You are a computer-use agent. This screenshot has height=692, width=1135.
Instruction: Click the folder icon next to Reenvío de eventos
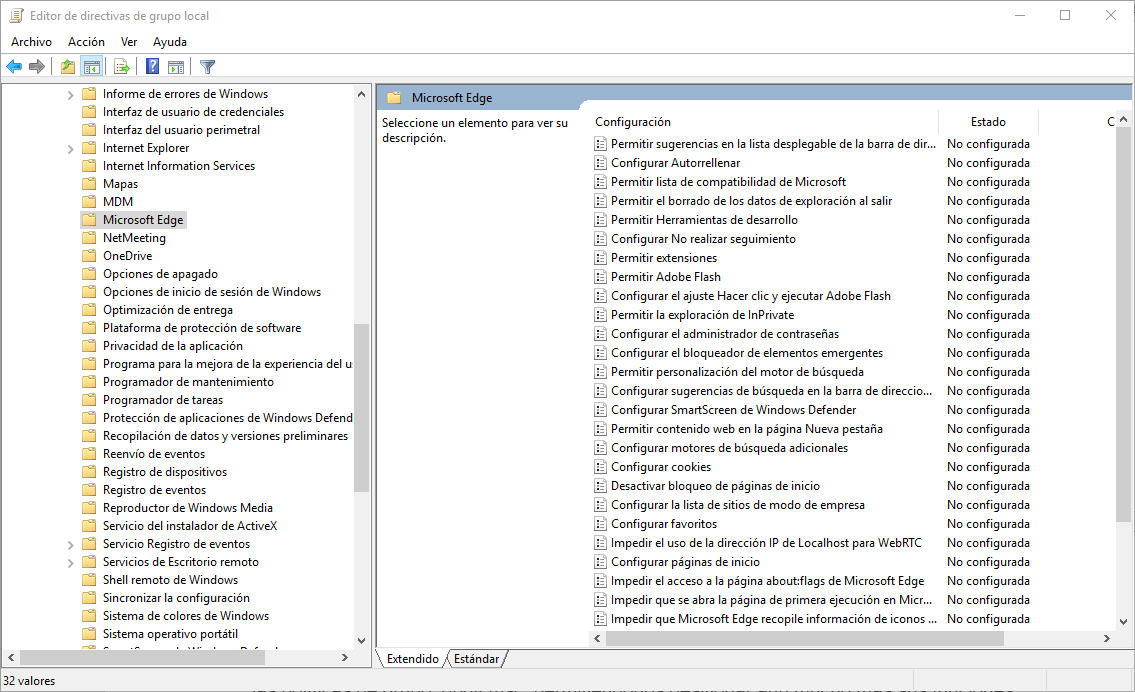point(89,454)
